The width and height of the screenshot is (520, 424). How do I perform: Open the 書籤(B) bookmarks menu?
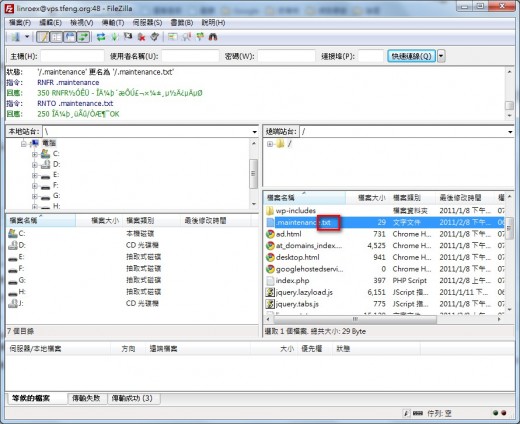182,23
